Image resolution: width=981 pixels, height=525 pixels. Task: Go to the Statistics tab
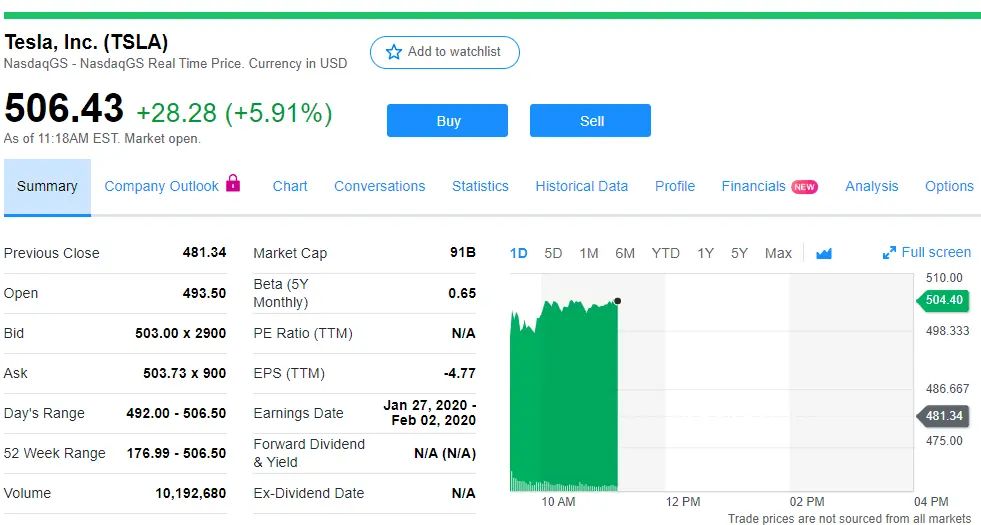pos(480,187)
